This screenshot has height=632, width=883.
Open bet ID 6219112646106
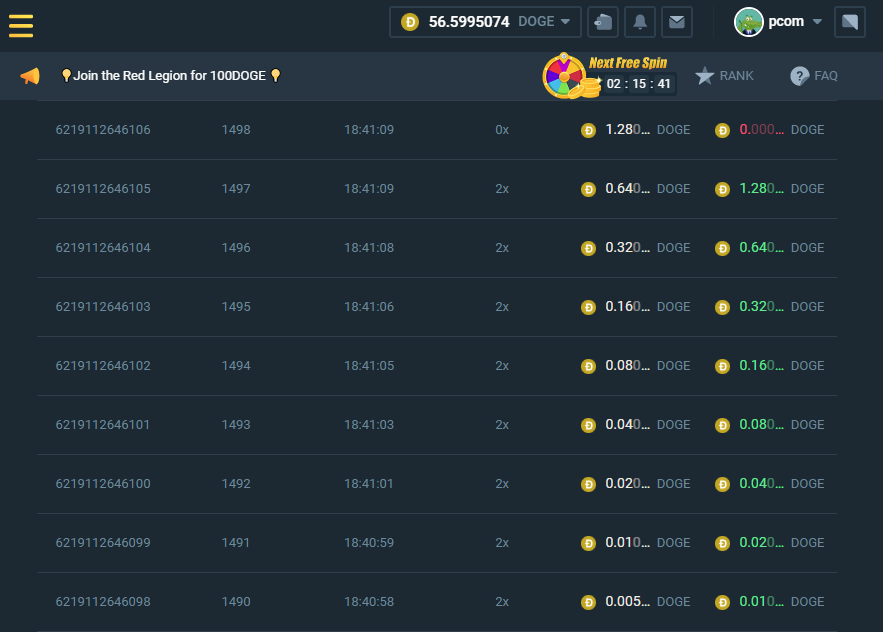(x=103, y=130)
